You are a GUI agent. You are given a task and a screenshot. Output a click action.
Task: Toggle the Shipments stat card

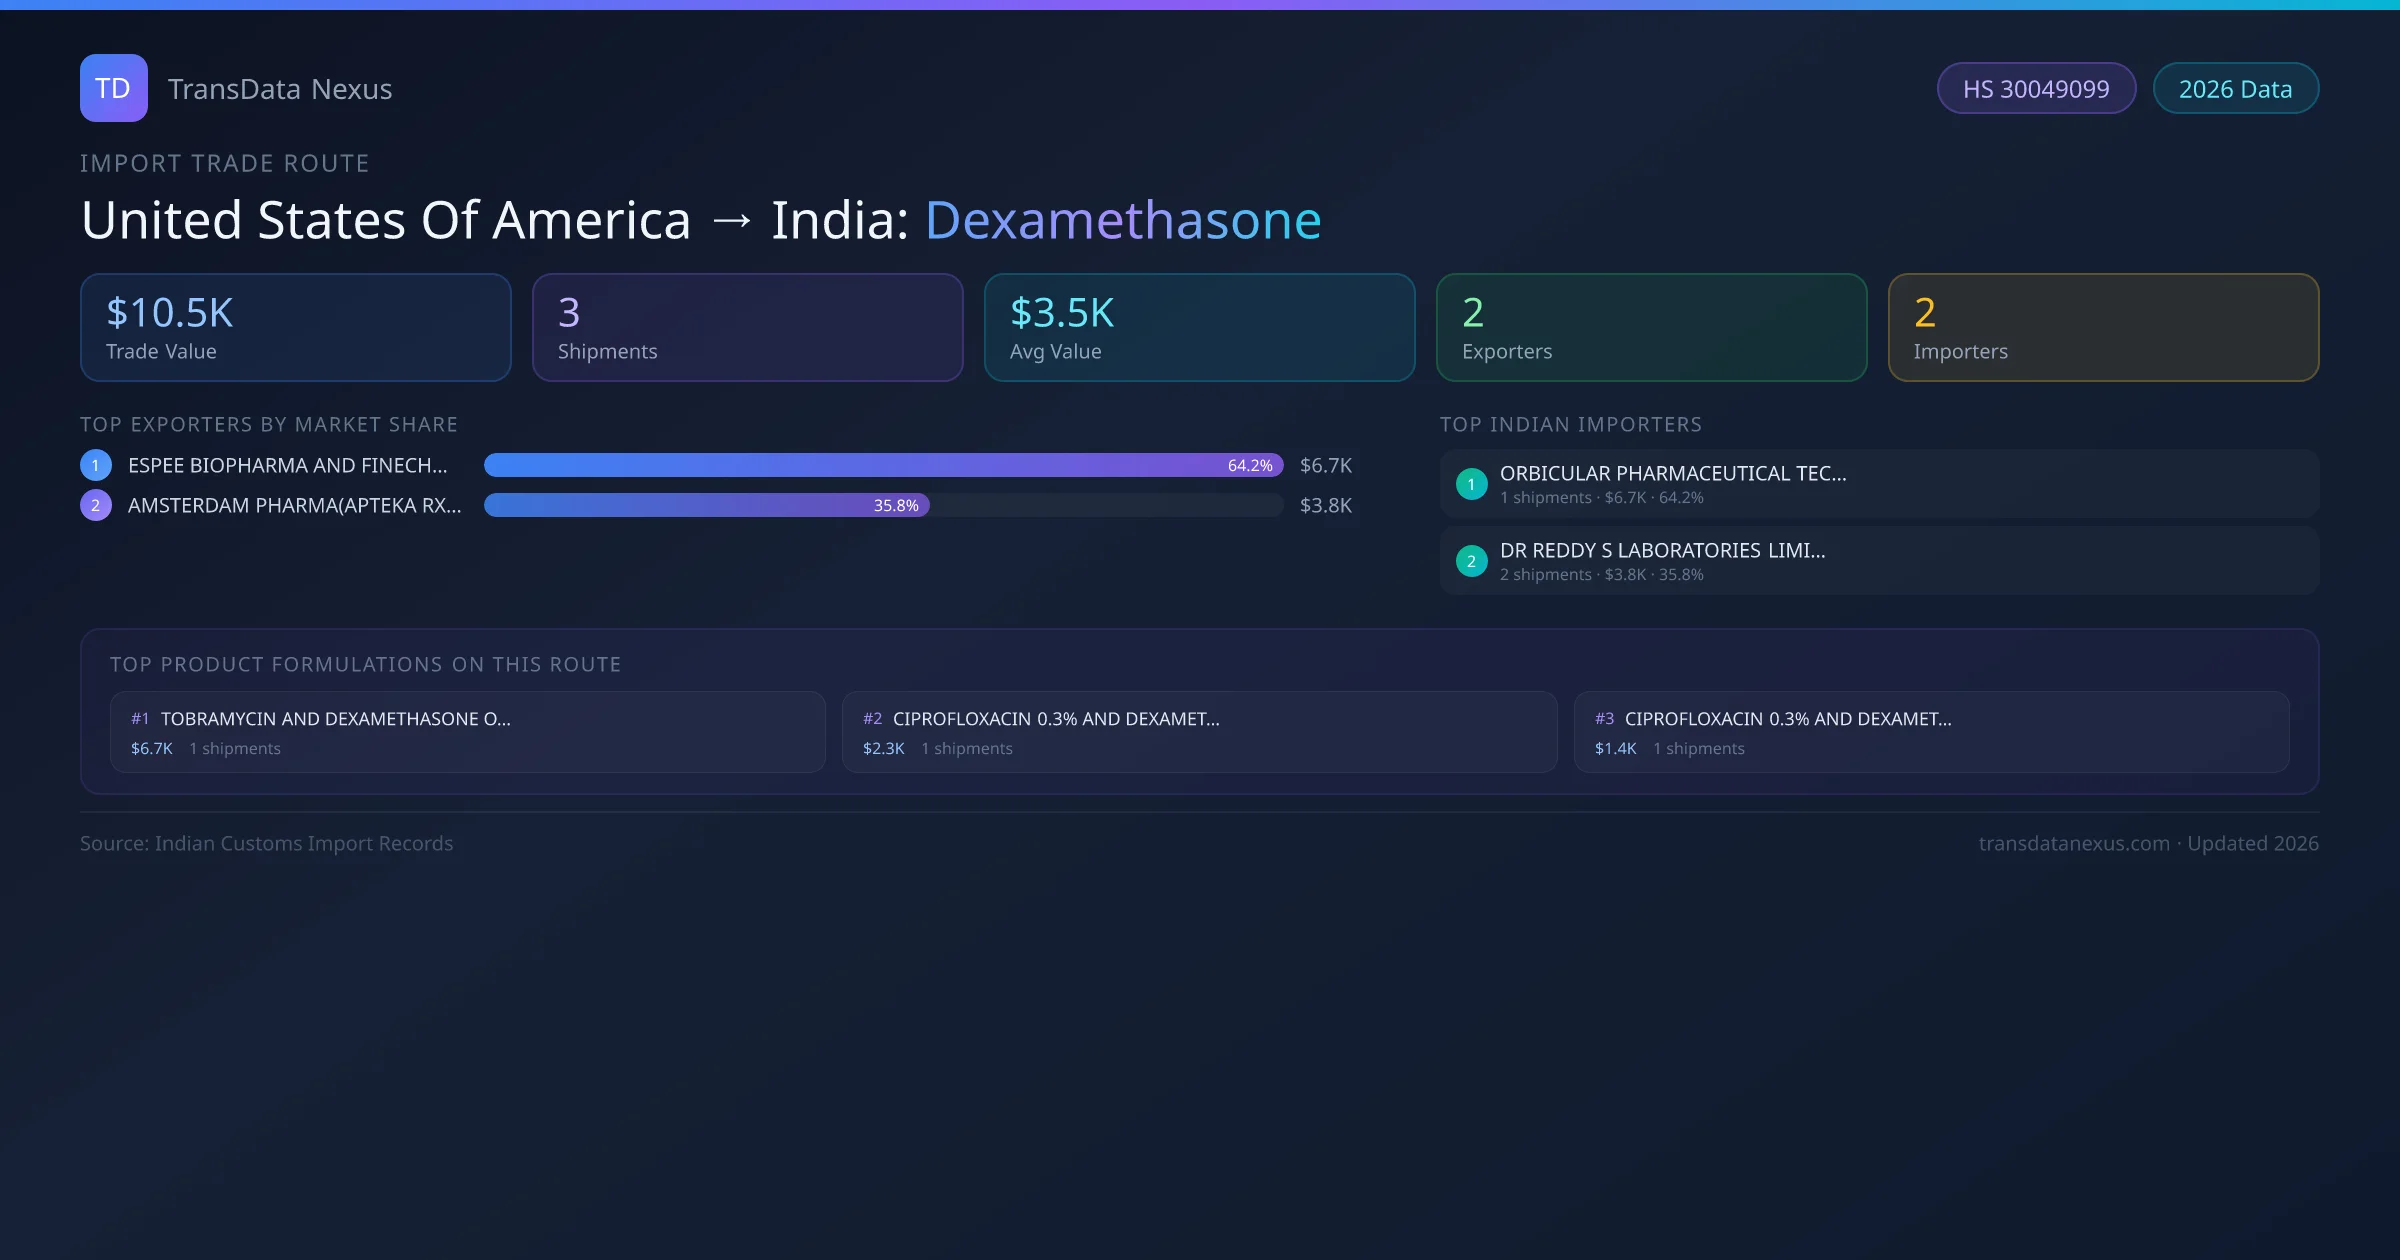[747, 327]
